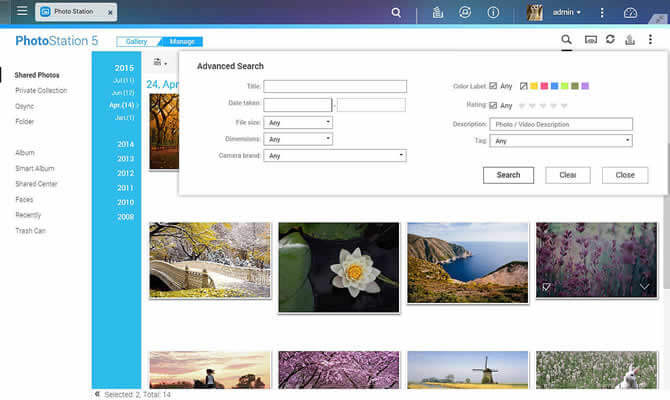Expand the File size dropdown
Screen dimensions: 670x400
click(x=300, y=123)
